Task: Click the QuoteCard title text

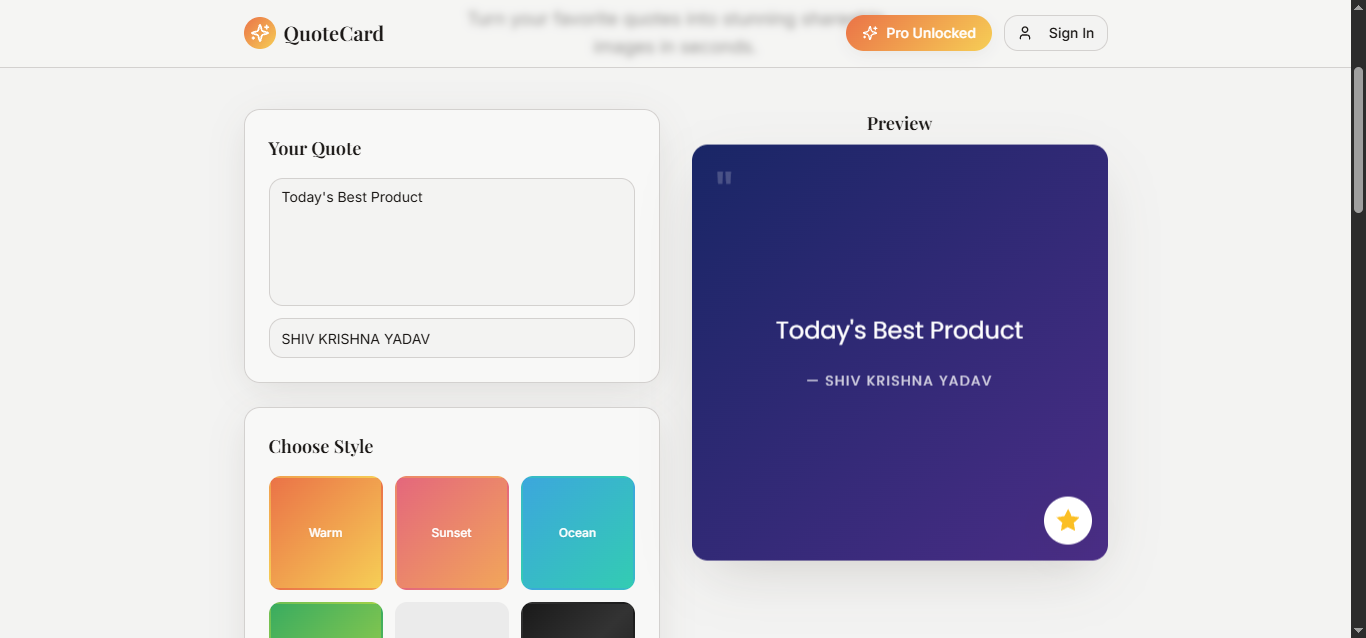Action: [x=333, y=33]
